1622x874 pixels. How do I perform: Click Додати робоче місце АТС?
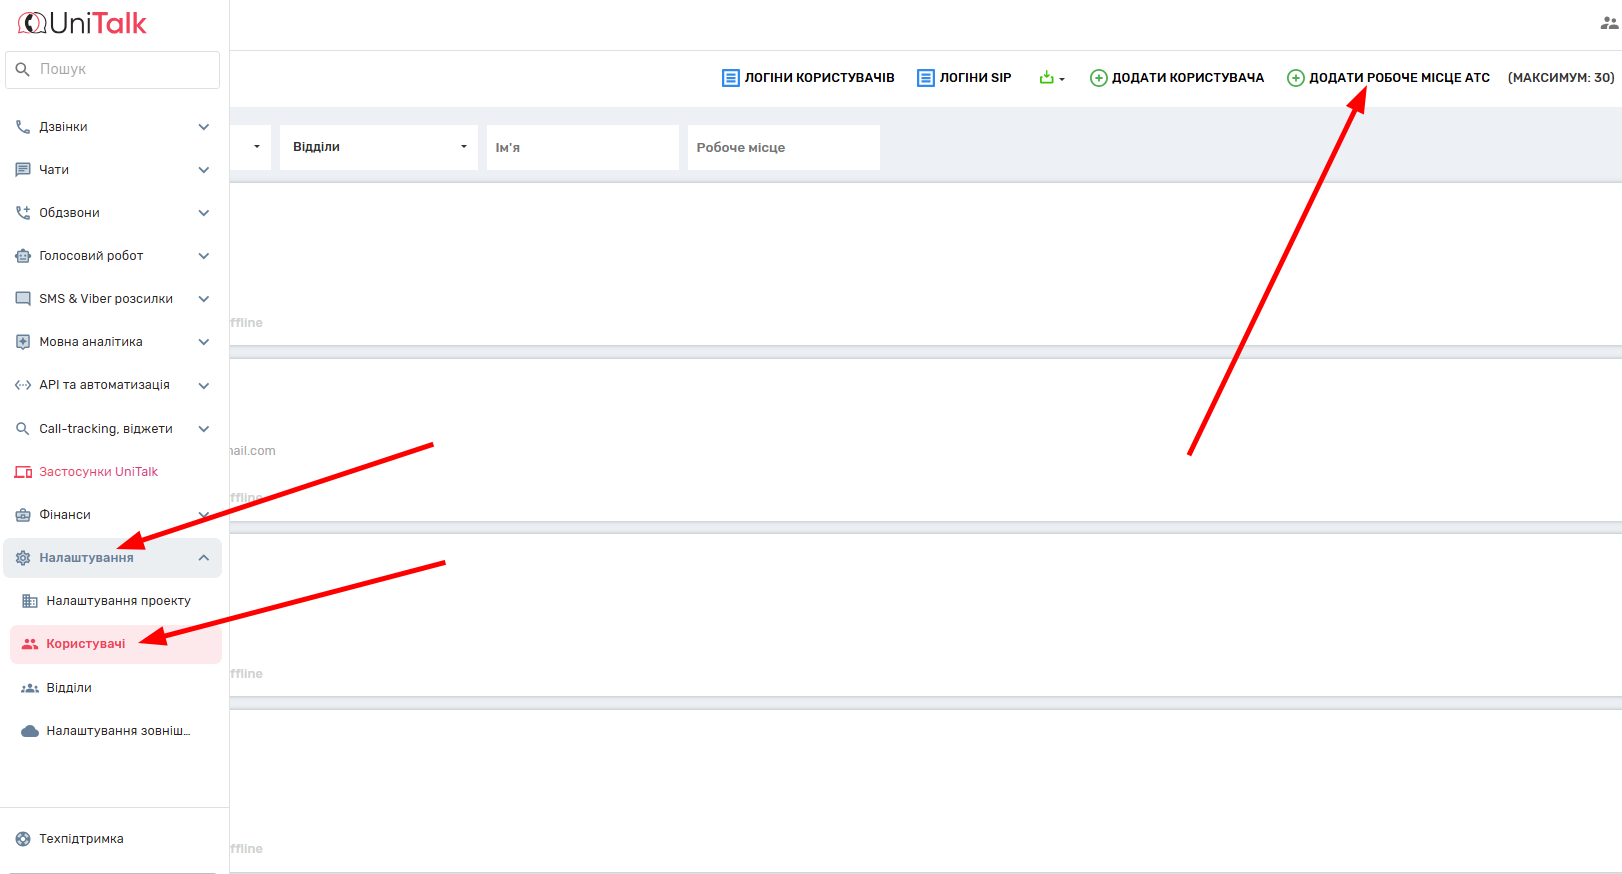click(1388, 77)
